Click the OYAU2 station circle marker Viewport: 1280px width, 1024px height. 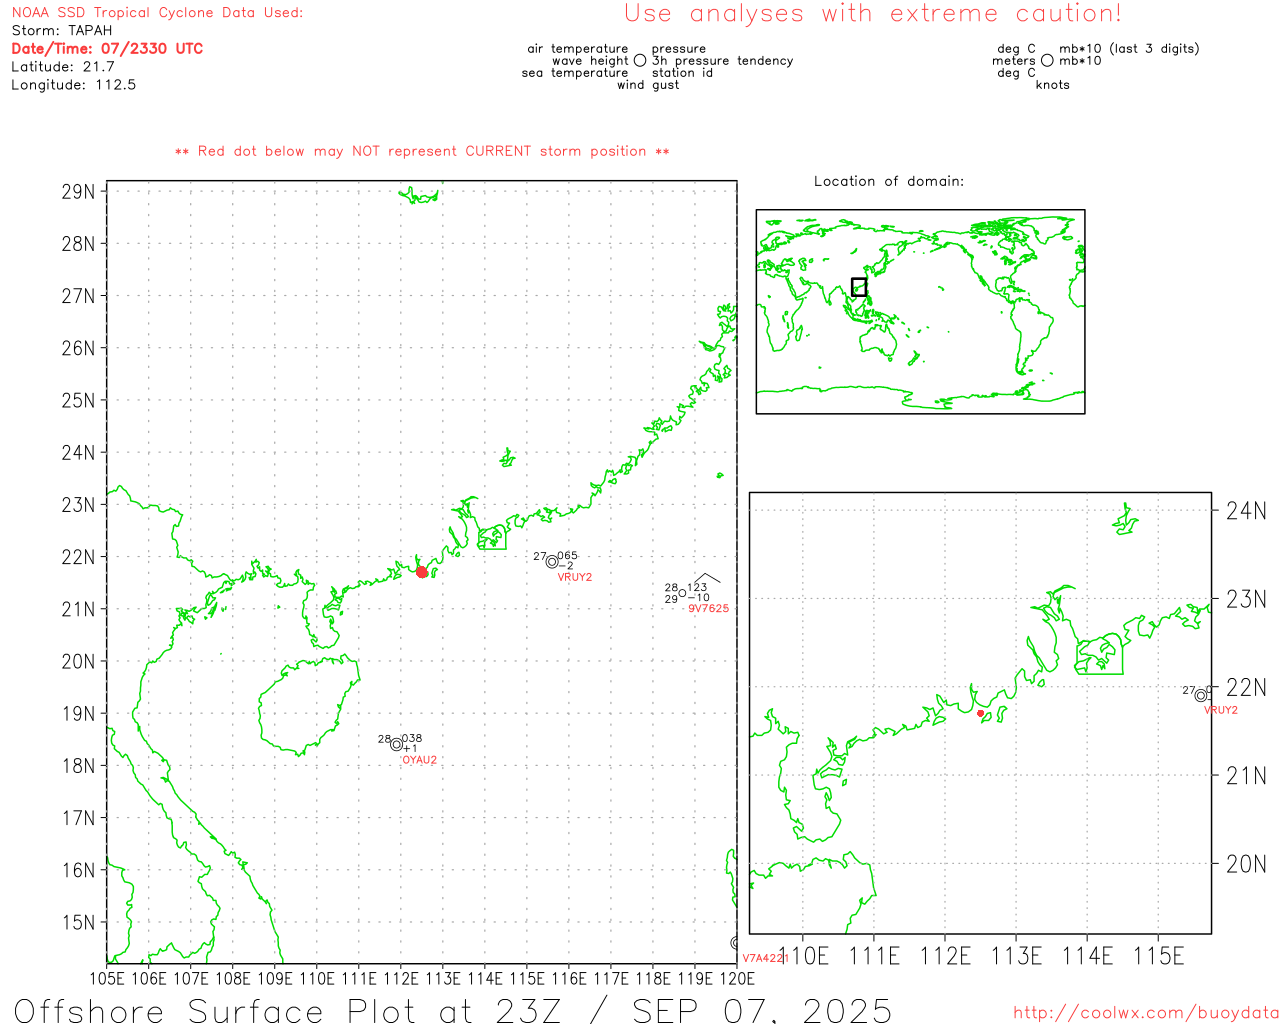[397, 745]
